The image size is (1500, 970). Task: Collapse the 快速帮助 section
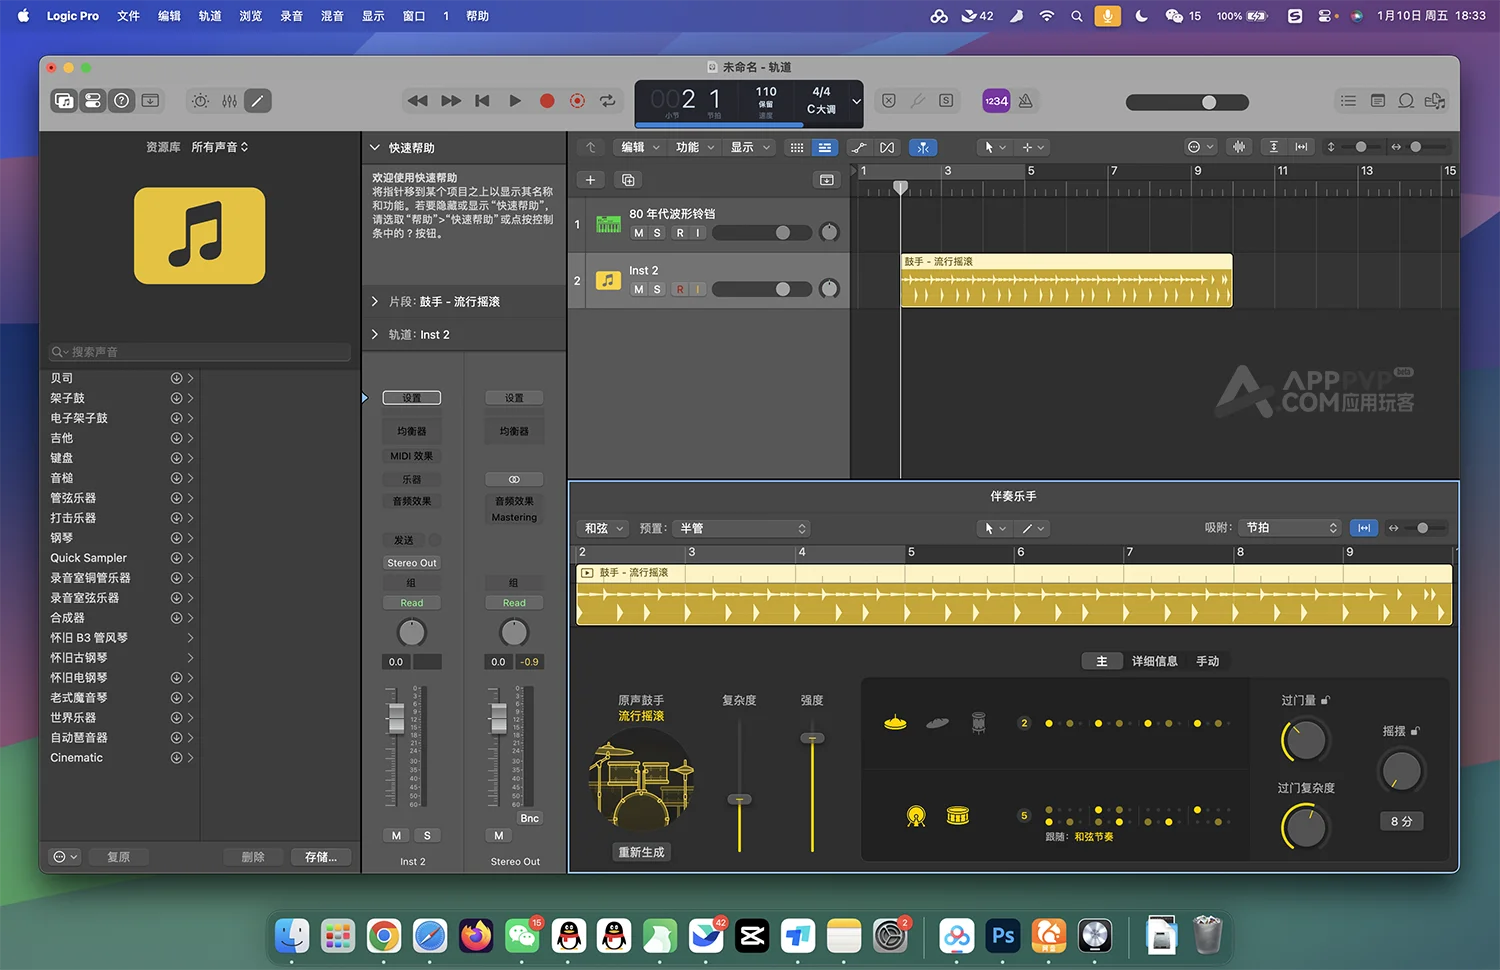tap(376, 147)
